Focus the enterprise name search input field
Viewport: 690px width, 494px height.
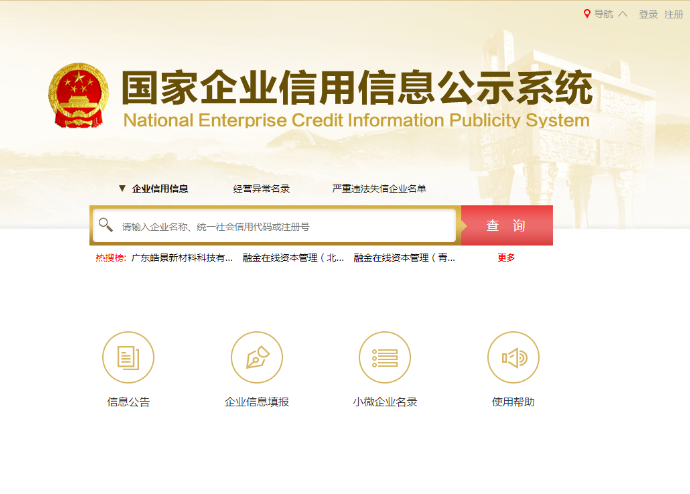click(275, 226)
